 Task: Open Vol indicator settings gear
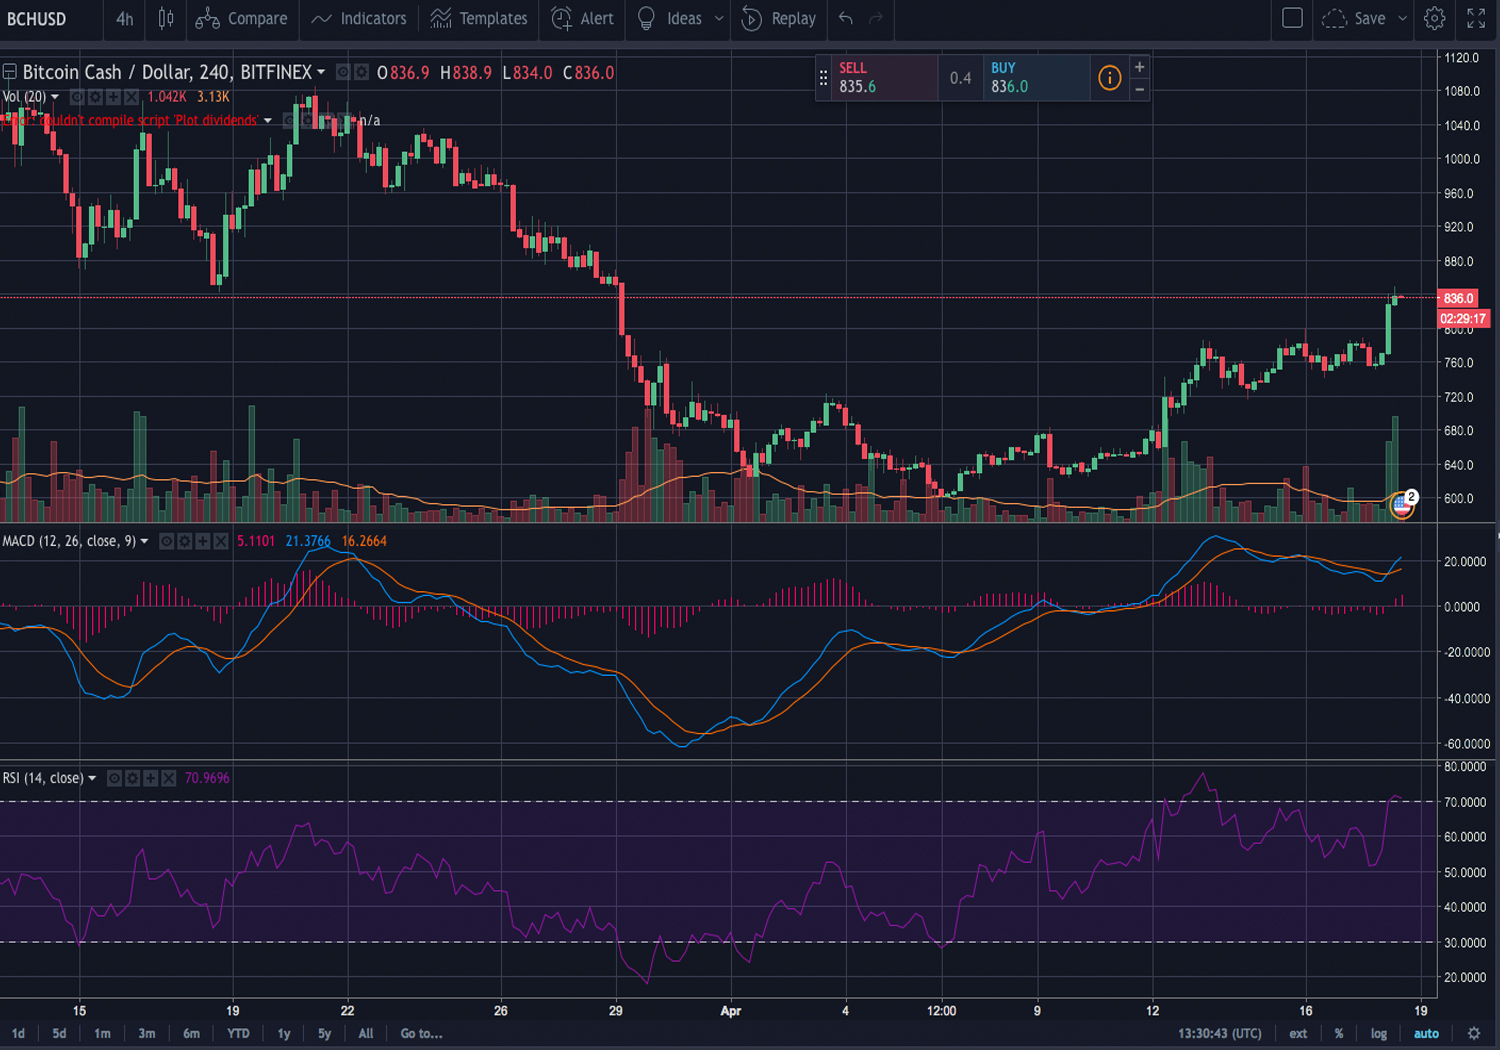point(96,97)
